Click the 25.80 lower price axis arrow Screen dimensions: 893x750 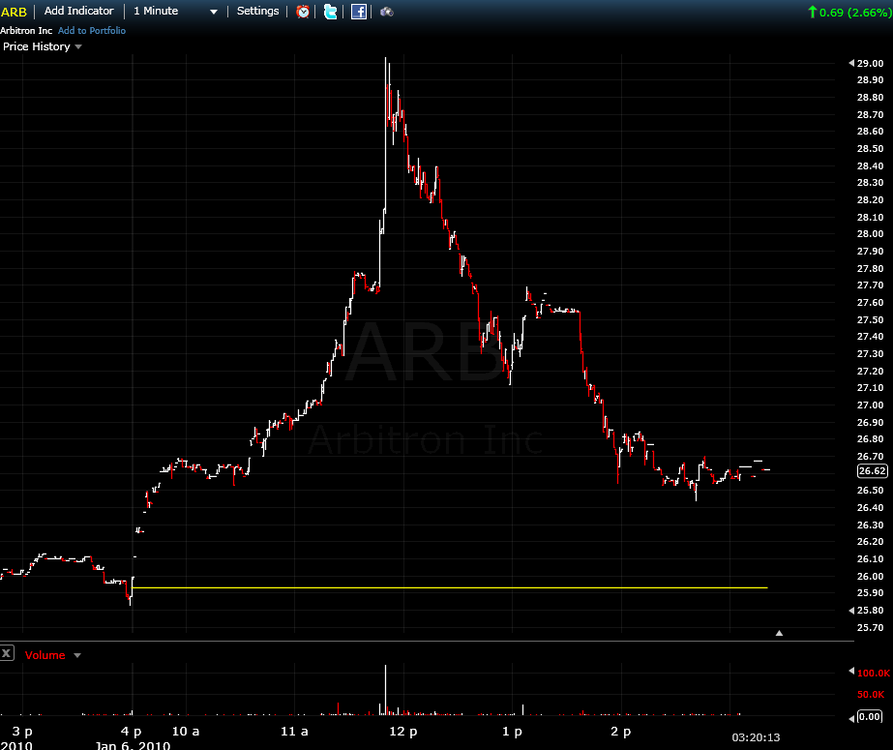(x=852, y=610)
